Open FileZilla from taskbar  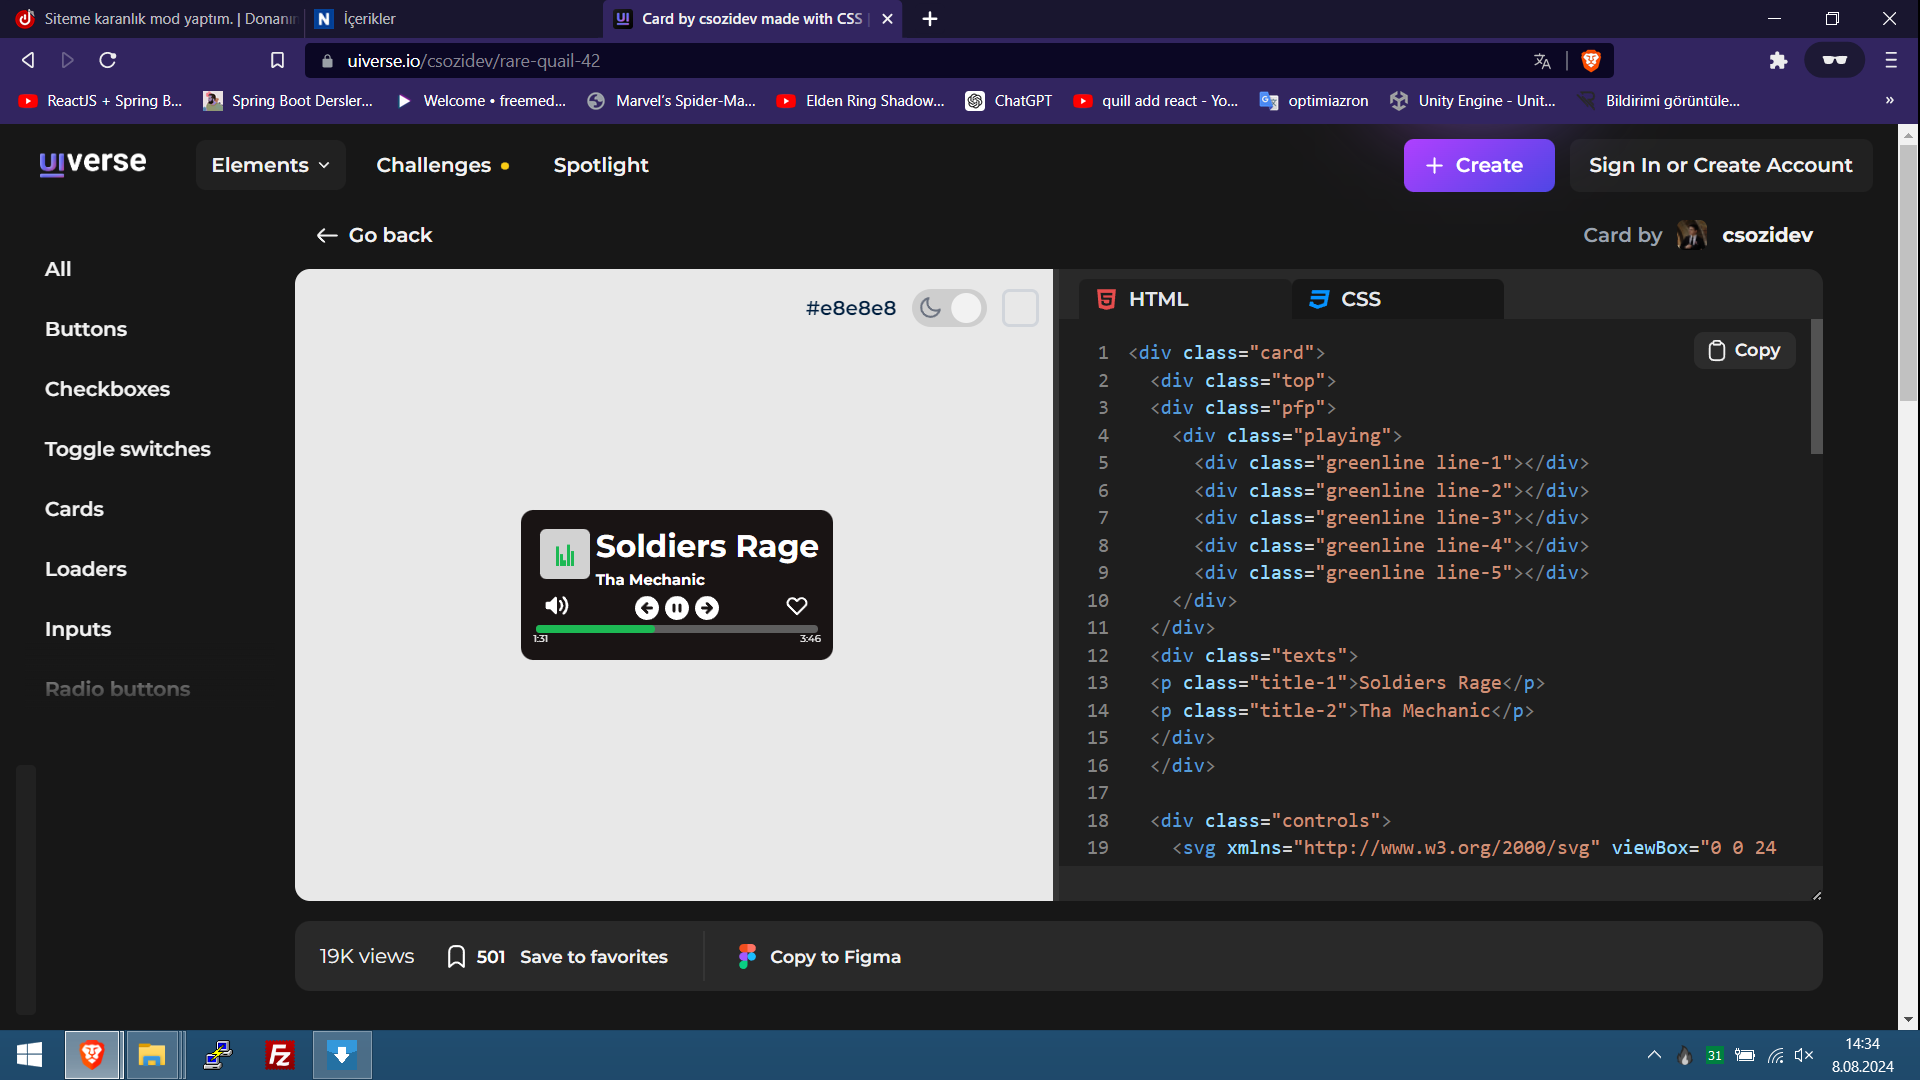279,1055
